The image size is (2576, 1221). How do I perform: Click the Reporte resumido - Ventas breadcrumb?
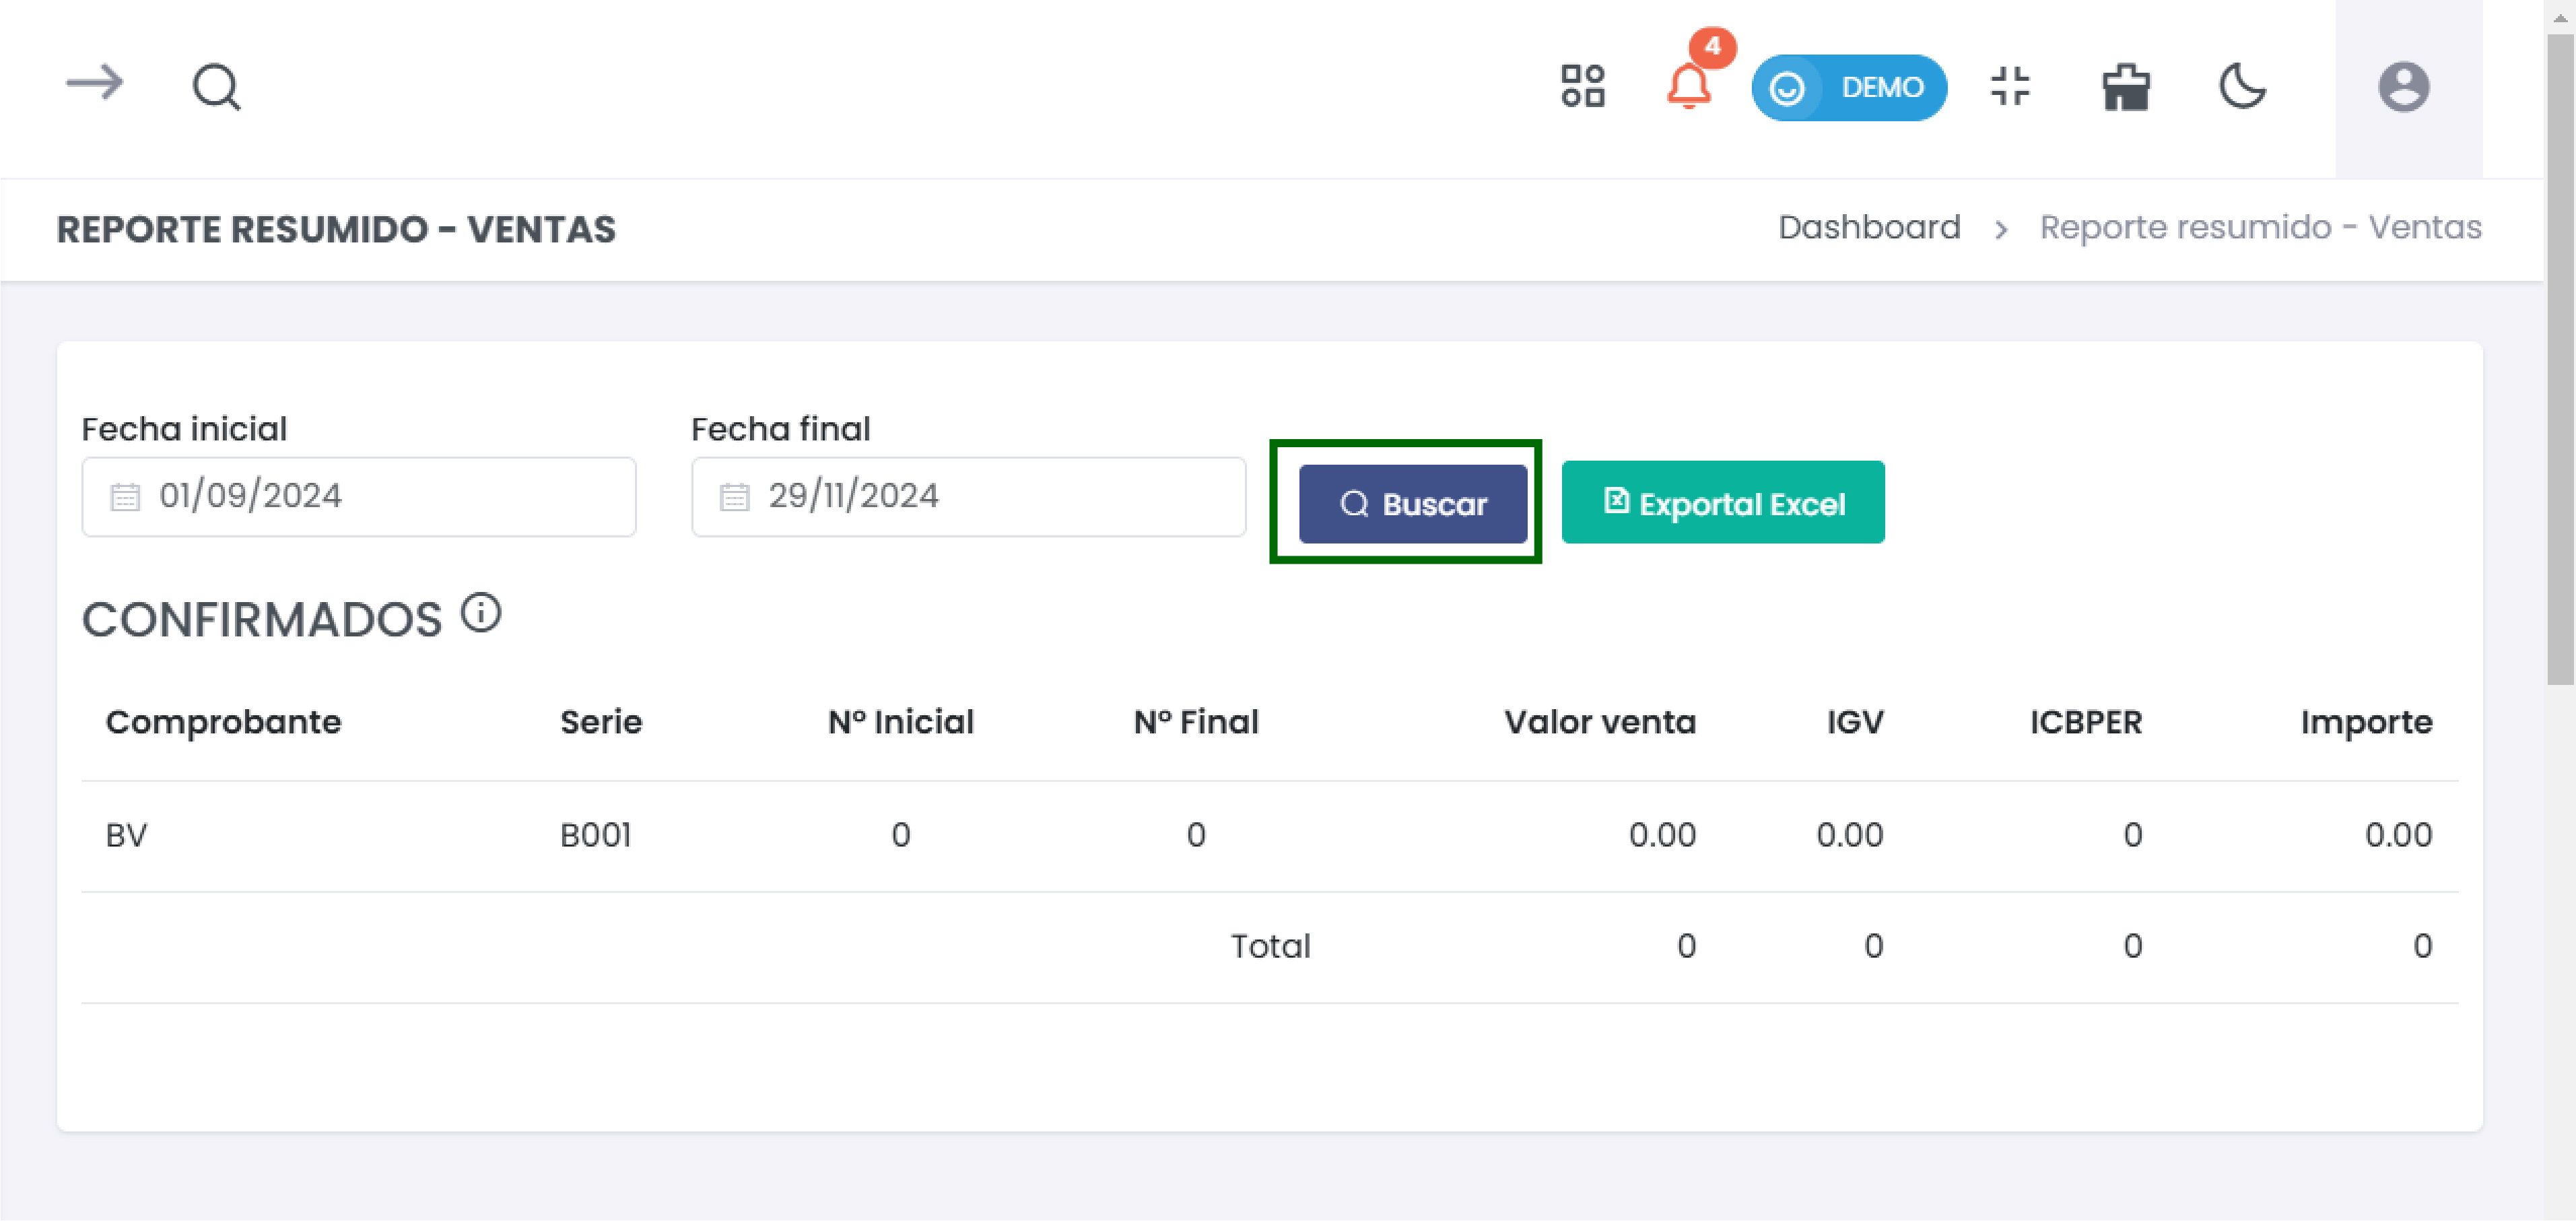click(x=2260, y=228)
